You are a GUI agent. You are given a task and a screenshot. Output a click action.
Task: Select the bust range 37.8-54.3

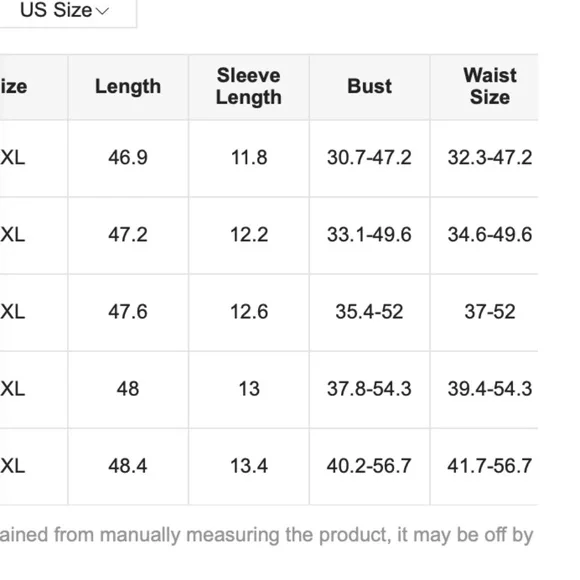click(x=369, y=389)
